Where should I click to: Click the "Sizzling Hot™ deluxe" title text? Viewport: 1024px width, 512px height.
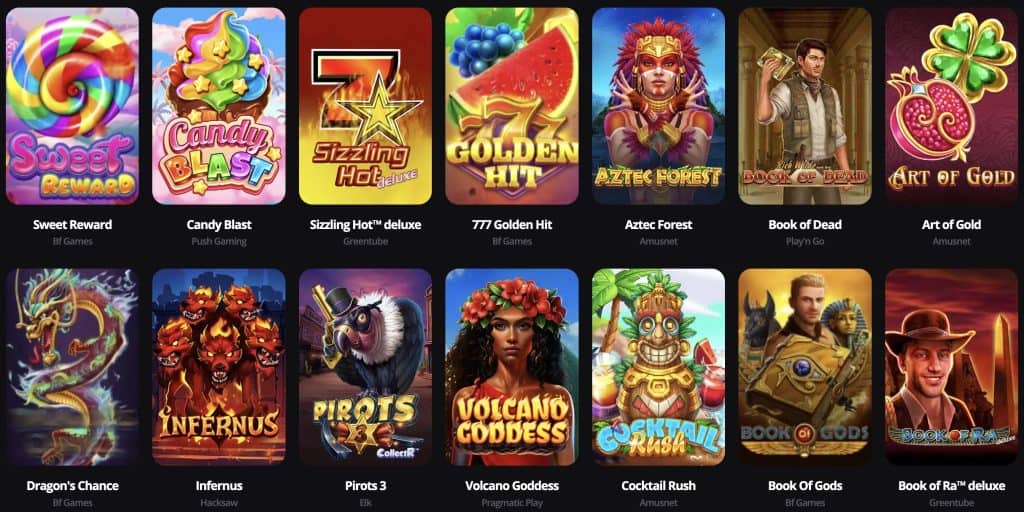(x=365, y=225)
